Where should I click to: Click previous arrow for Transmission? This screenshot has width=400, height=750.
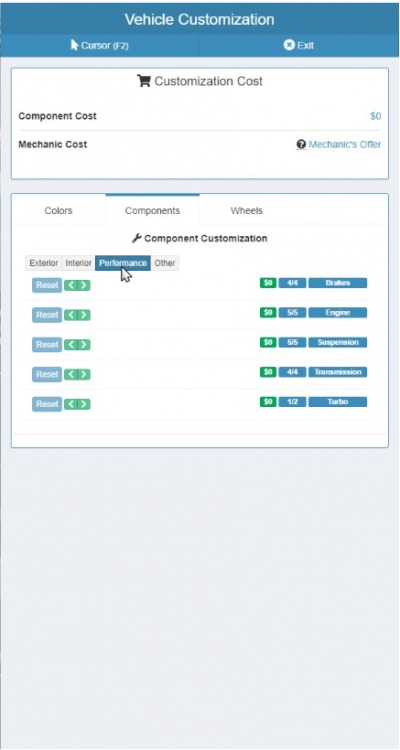tap(71, 374)
